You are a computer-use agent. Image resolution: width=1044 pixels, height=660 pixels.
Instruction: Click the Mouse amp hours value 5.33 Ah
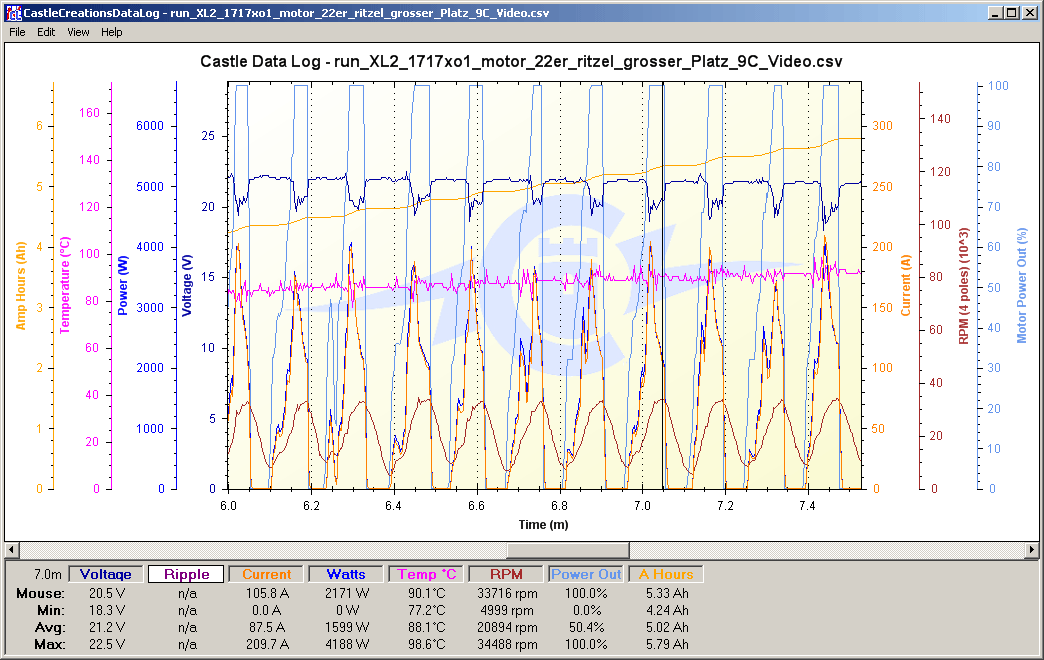coord(667,593)
